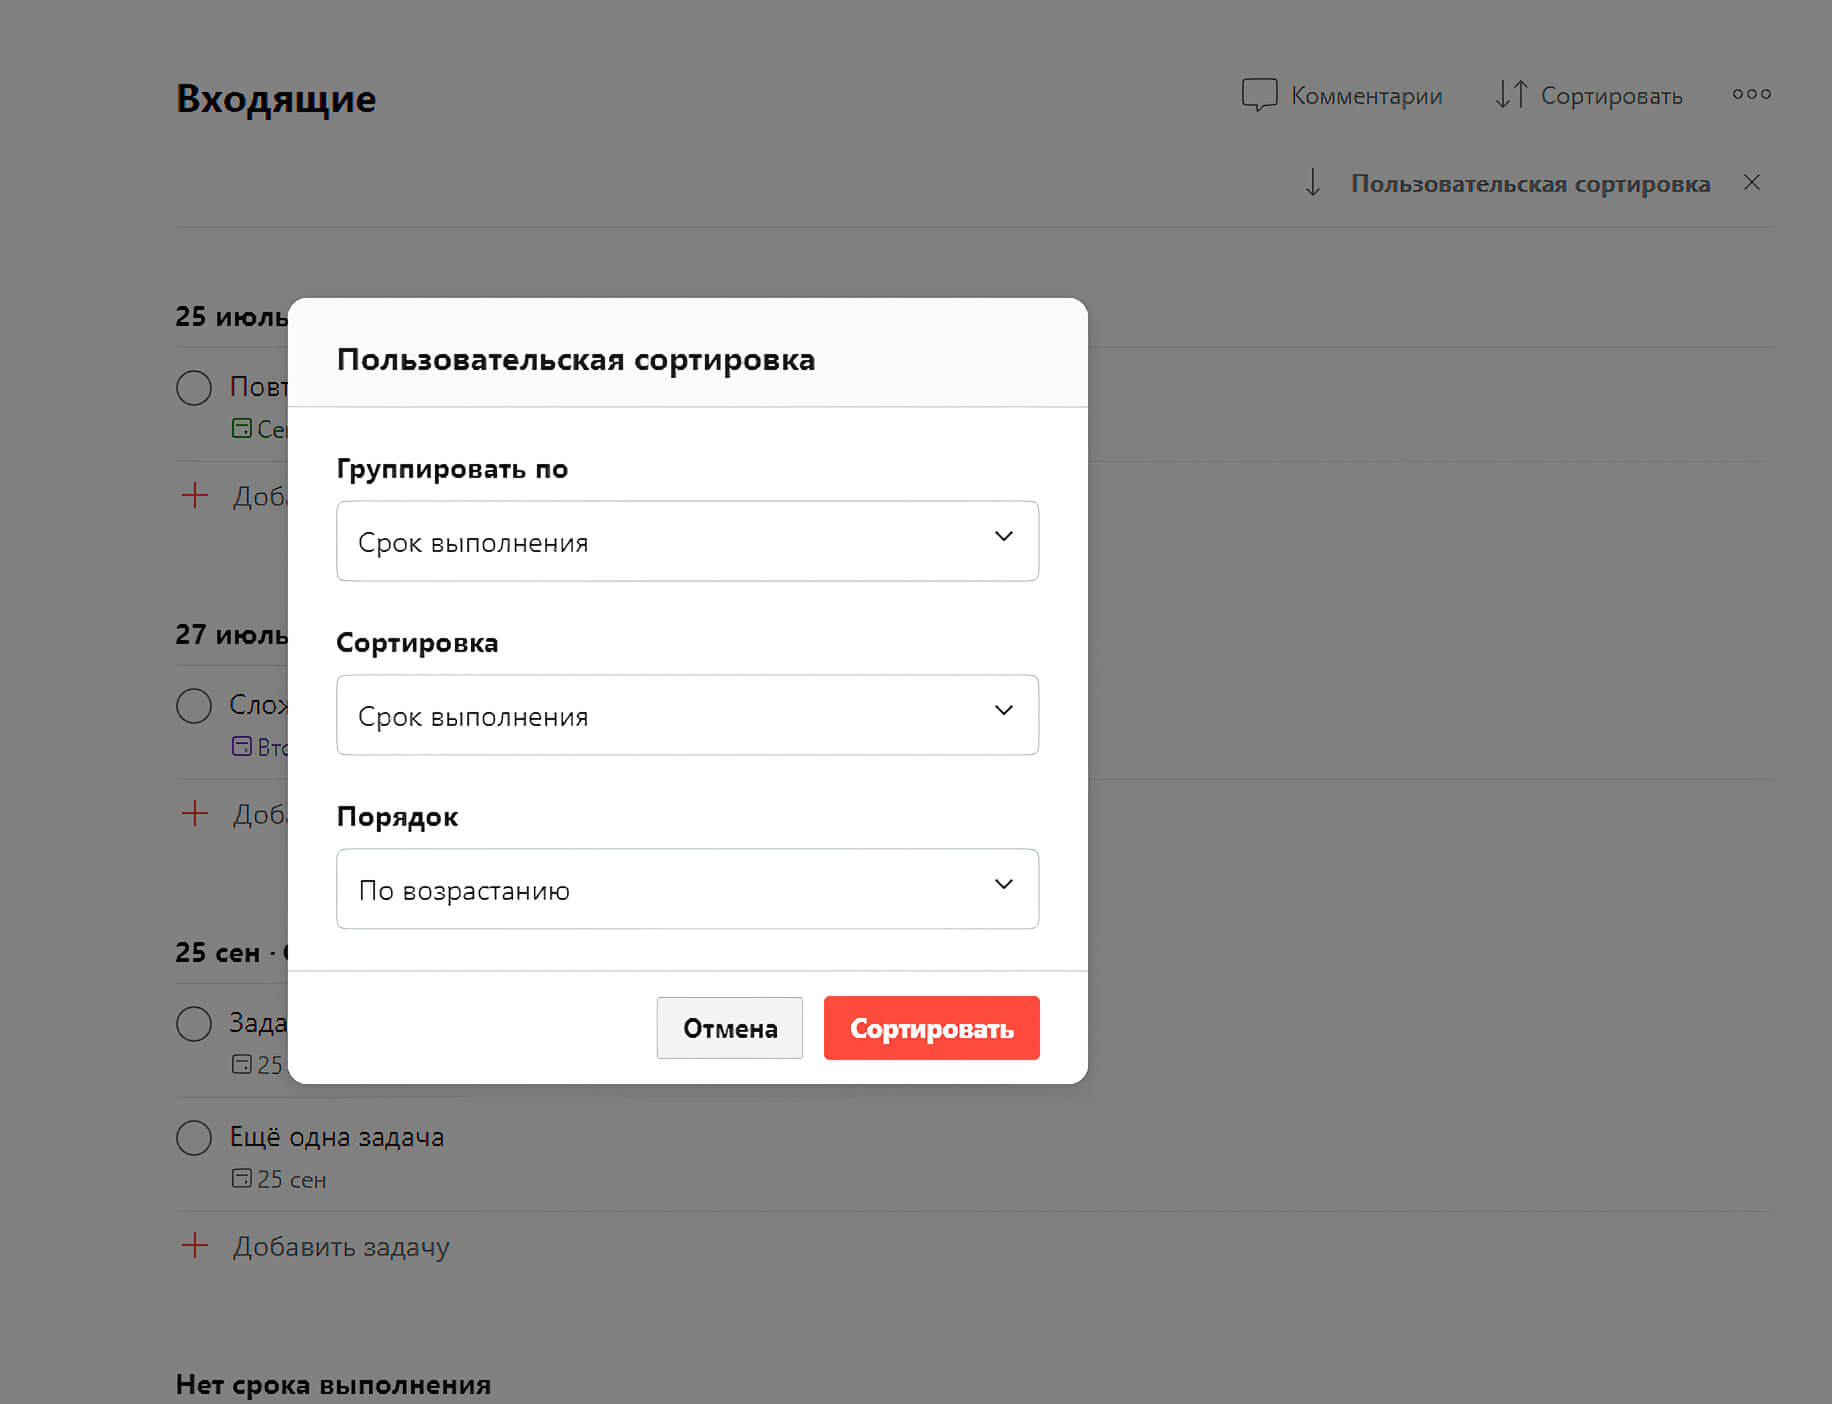Click the Пользовательская сортировка label in header
Screen dimensions: 1832x1404
click(x=1530, y=184)
